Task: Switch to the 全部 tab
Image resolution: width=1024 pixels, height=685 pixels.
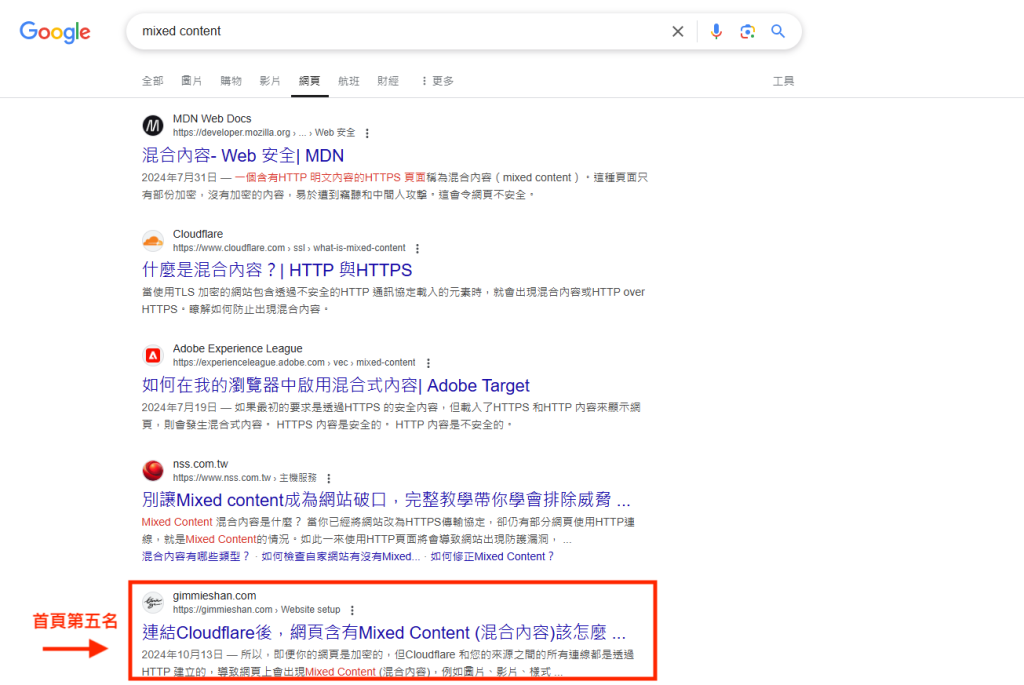Action: coord(153,81)
